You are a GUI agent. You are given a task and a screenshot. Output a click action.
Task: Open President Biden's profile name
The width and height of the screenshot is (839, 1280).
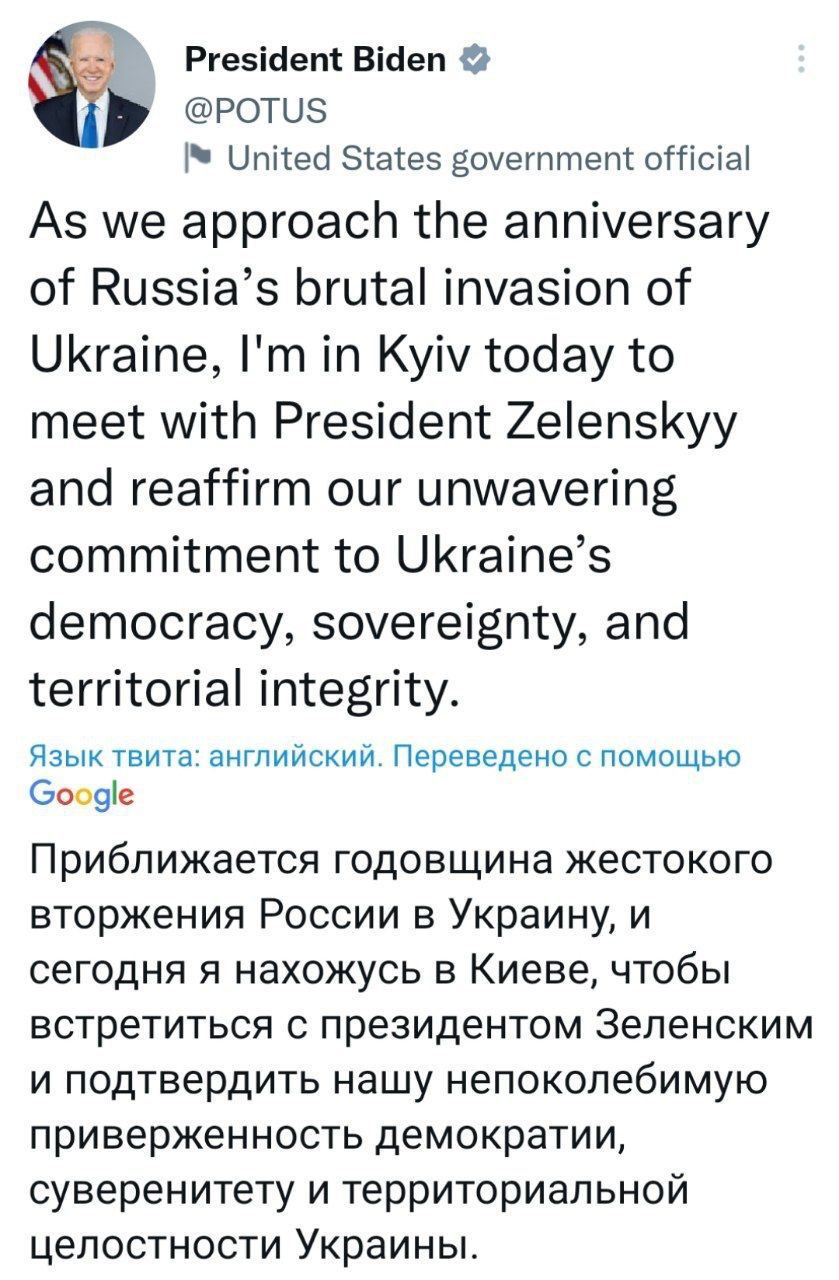(318, 58)
